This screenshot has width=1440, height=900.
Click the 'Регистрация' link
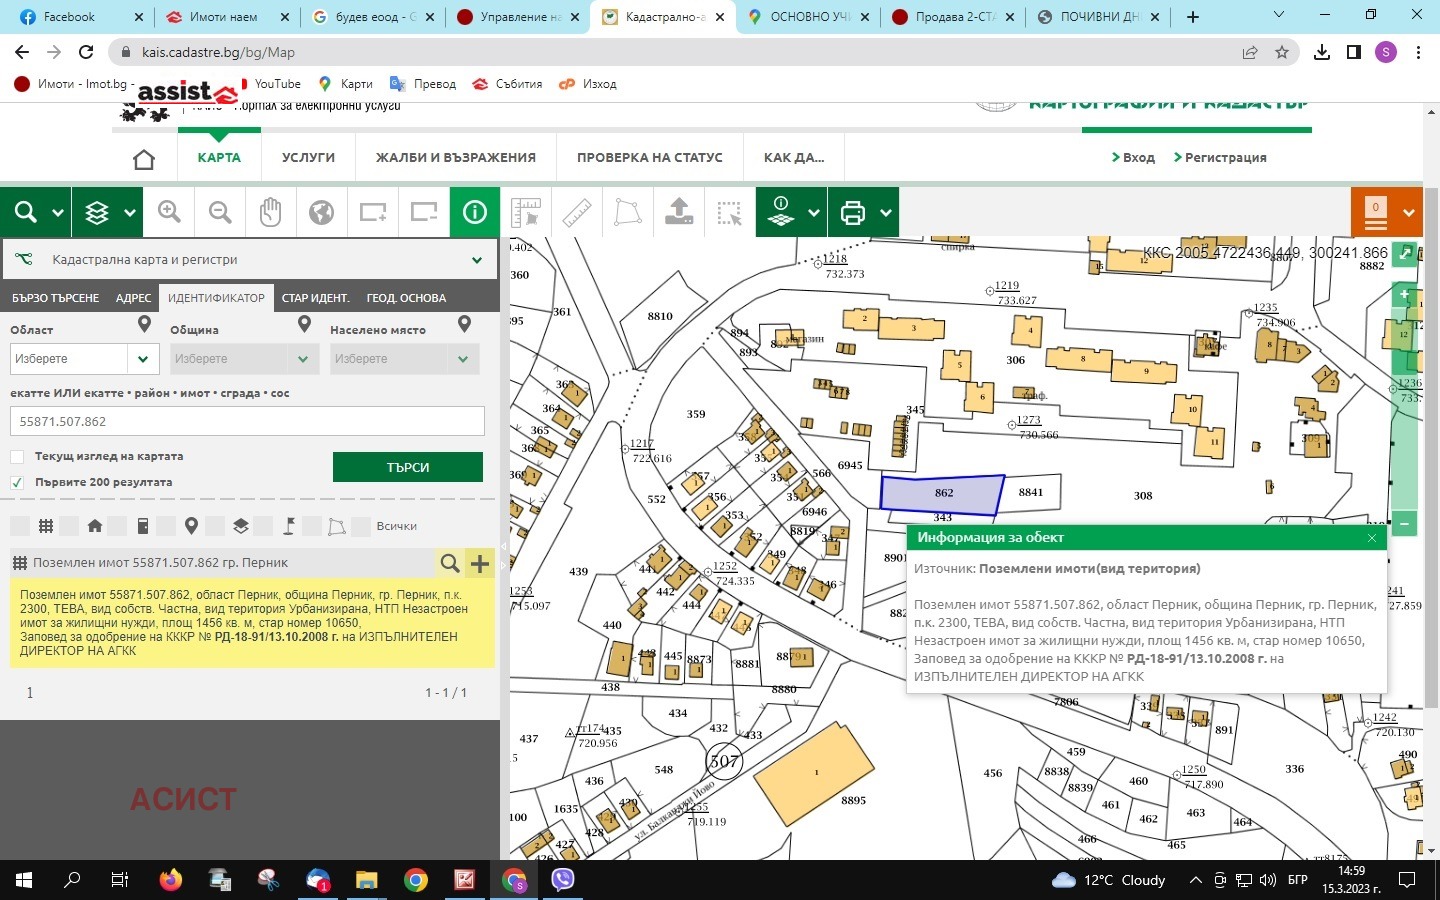click(x=1225, y=158)
